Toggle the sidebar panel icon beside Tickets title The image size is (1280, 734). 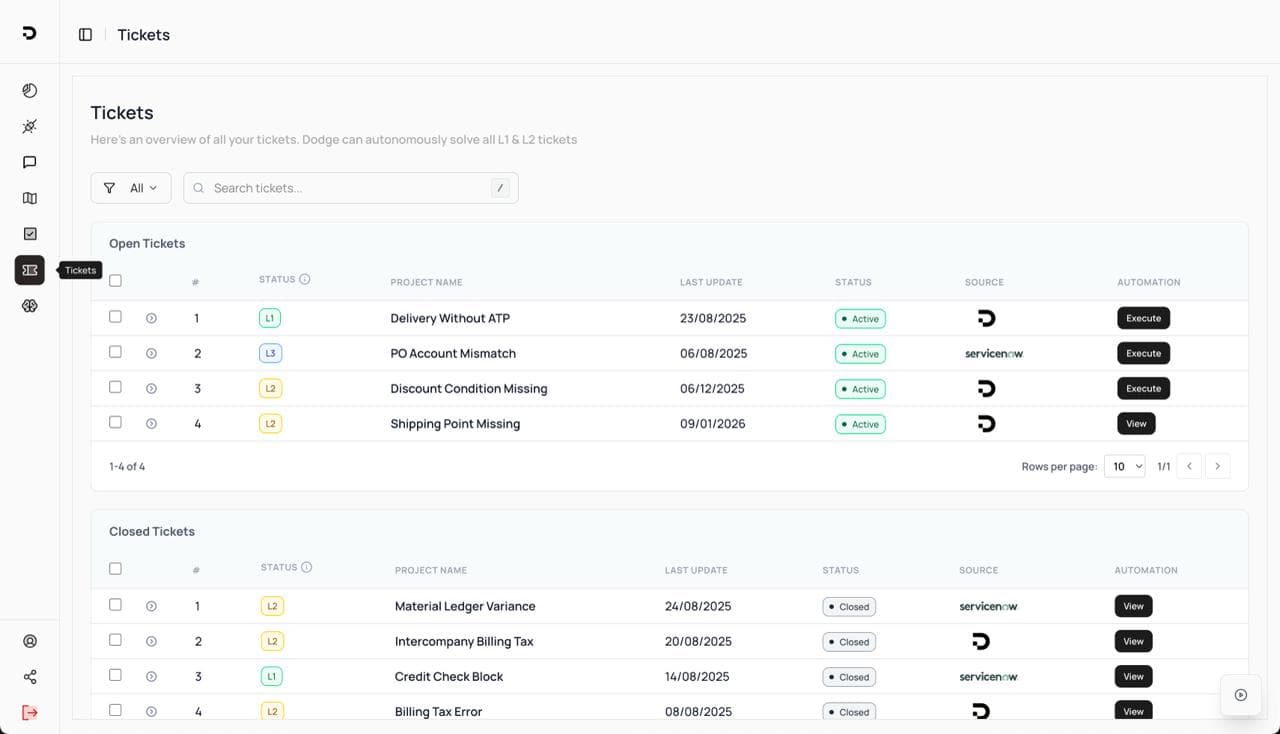coord(85,35)
